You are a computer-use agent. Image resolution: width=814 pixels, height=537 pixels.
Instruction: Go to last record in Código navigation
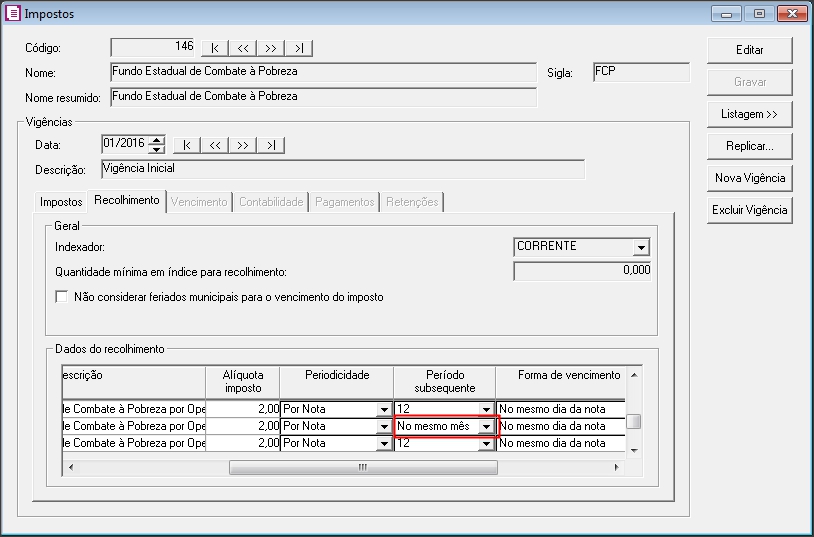pyautogui.click(x=299, y=48)
